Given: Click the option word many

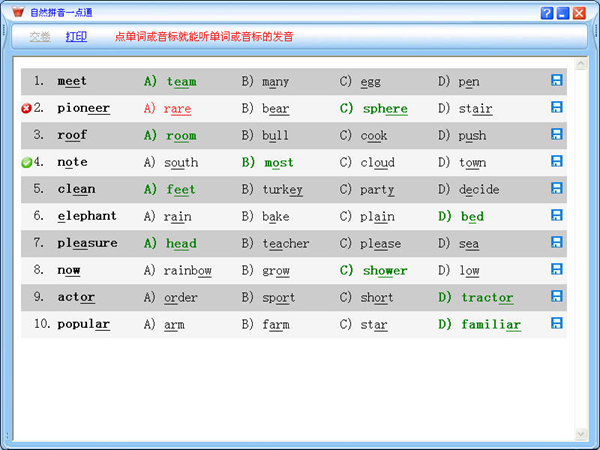Looking at the screenshot, I should [275, 82].
